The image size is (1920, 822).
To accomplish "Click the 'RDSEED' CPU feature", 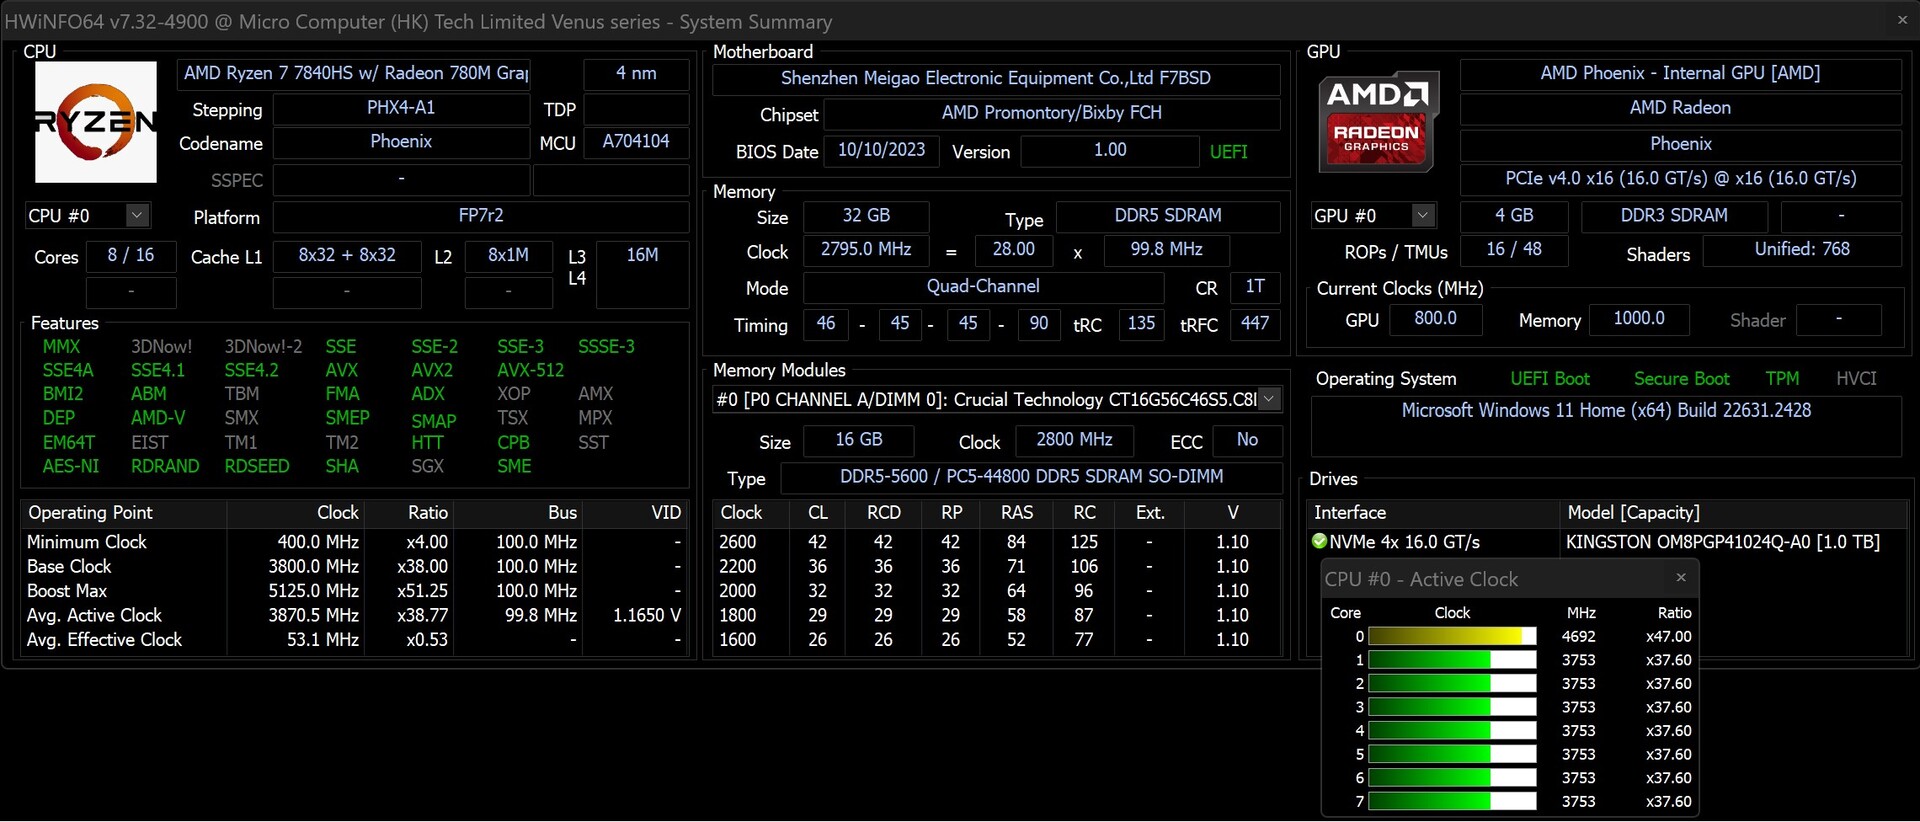I will 257,466.
